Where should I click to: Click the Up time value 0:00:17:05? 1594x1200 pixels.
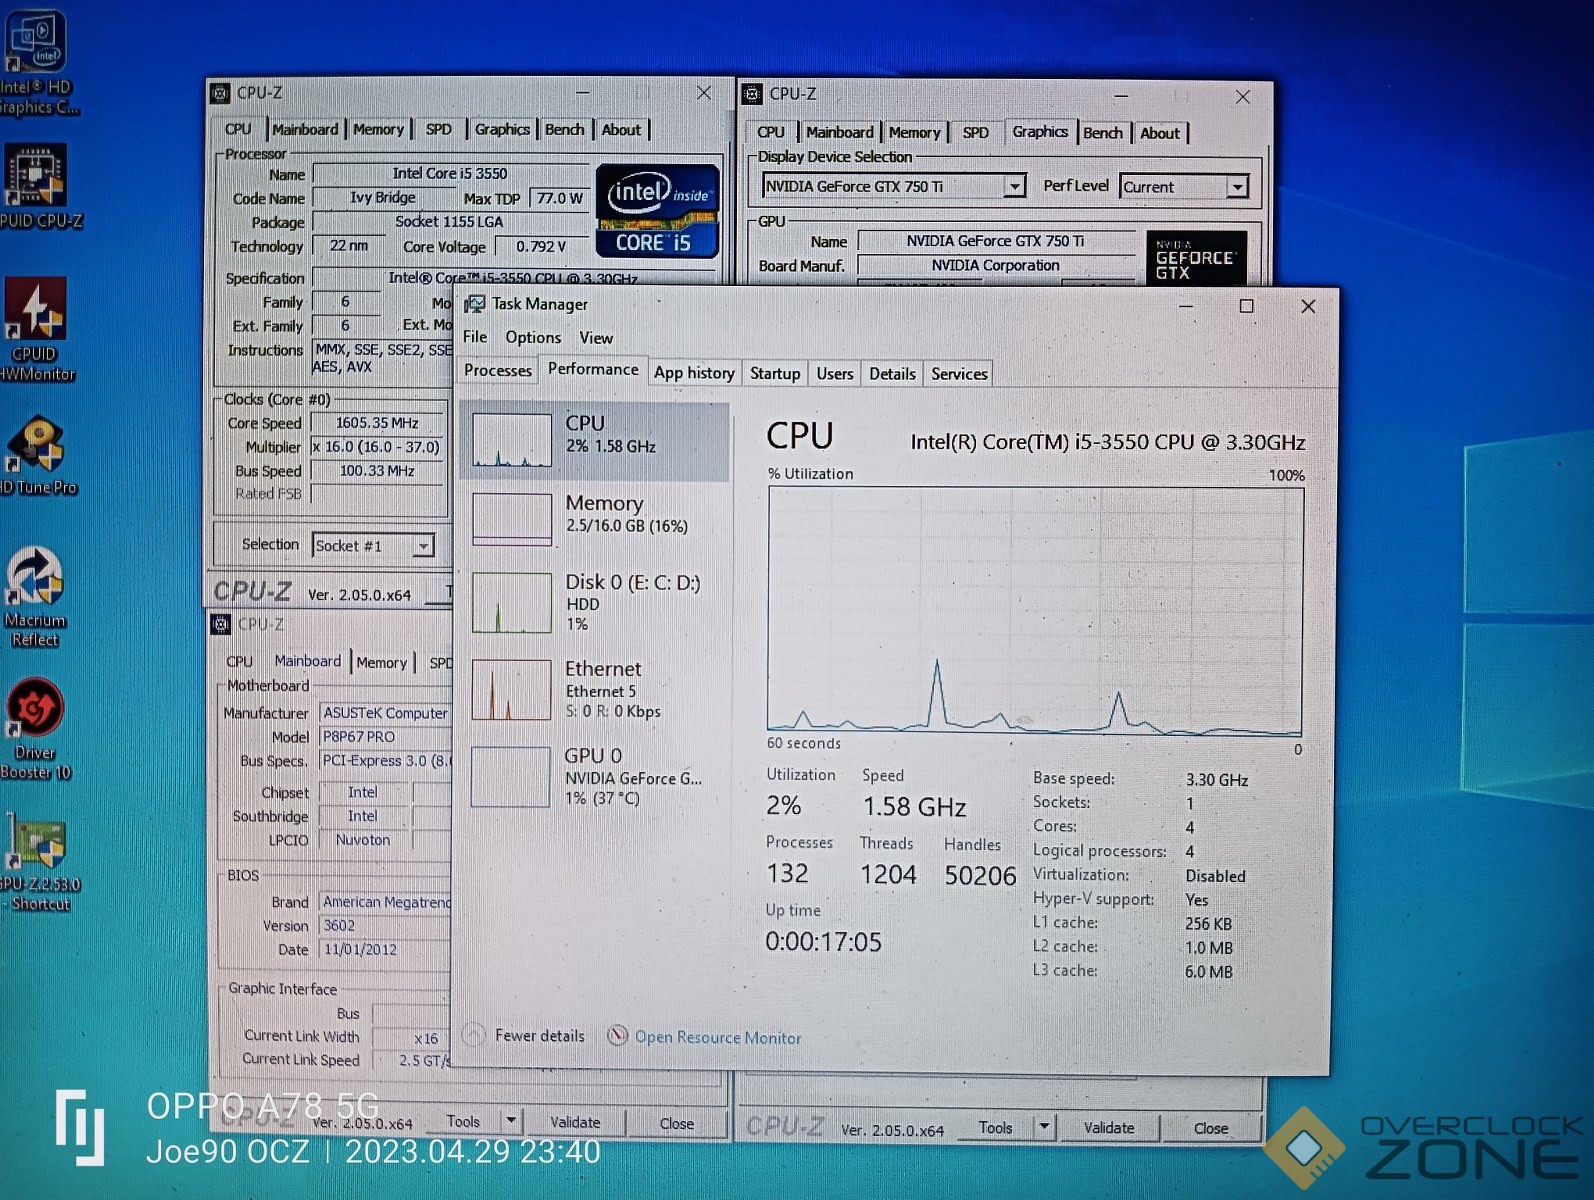point(823,942)
